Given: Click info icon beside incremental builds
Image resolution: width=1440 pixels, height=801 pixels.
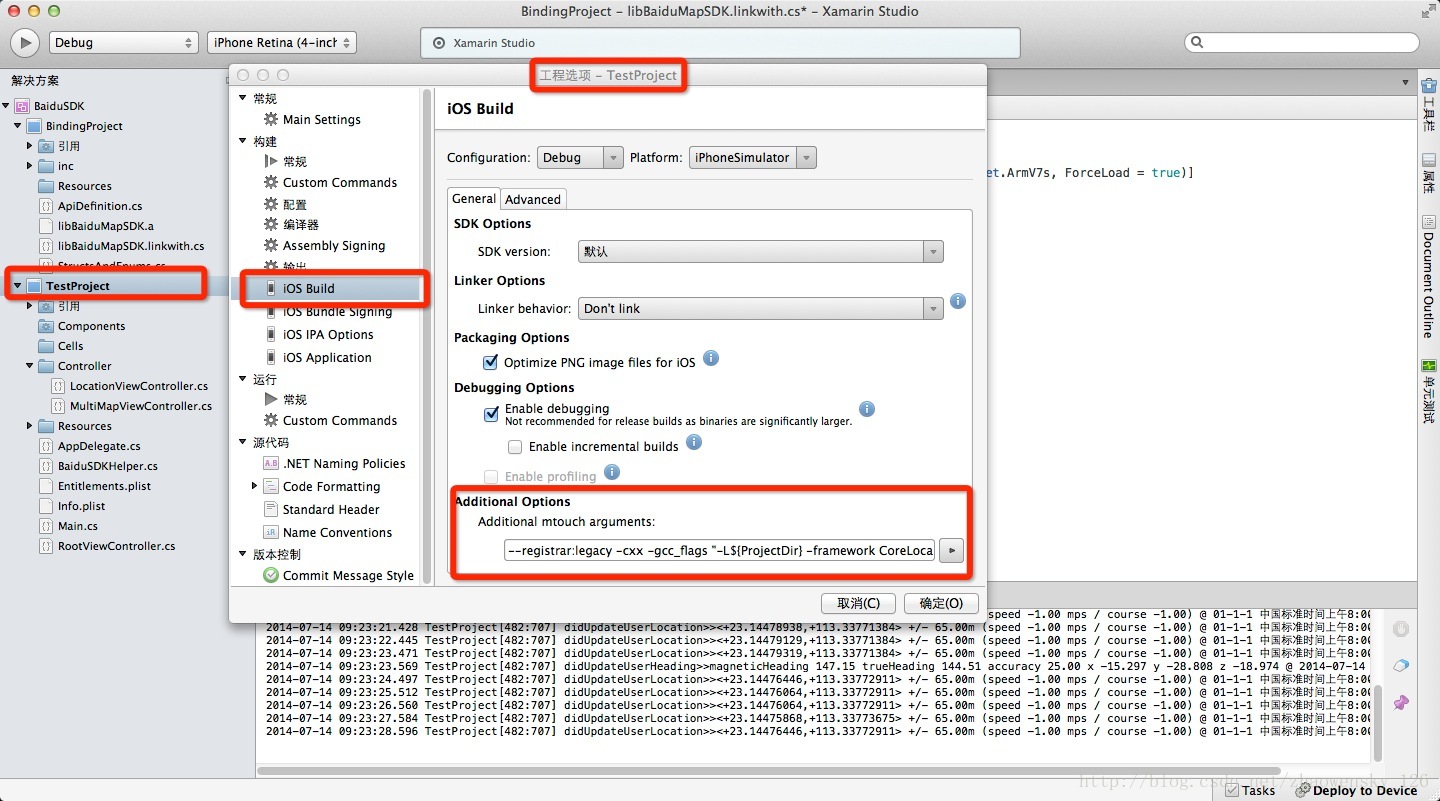Looking at the screenshot, I should pos(694,442).
